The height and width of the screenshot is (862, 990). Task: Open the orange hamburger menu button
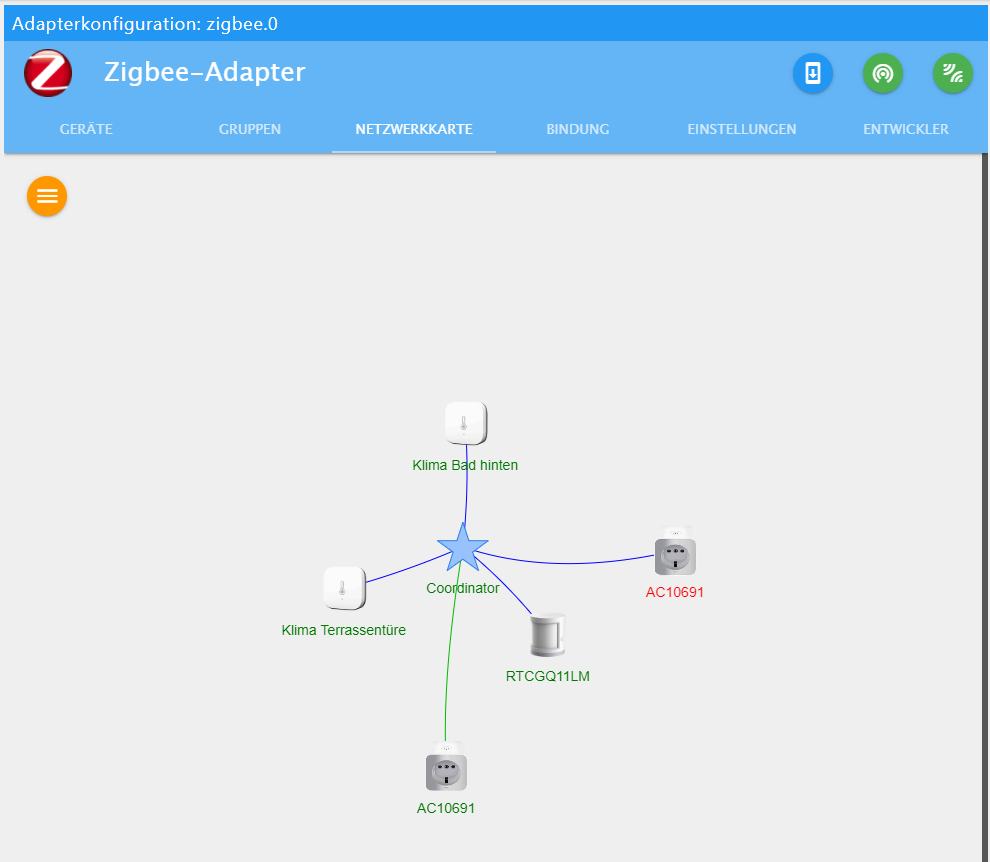47,196
